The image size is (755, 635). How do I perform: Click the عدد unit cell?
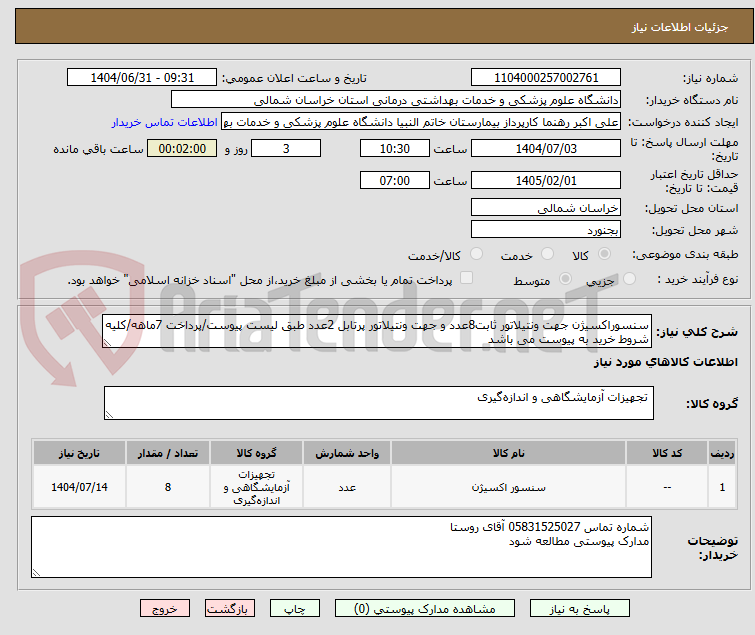tap(347, 487)
